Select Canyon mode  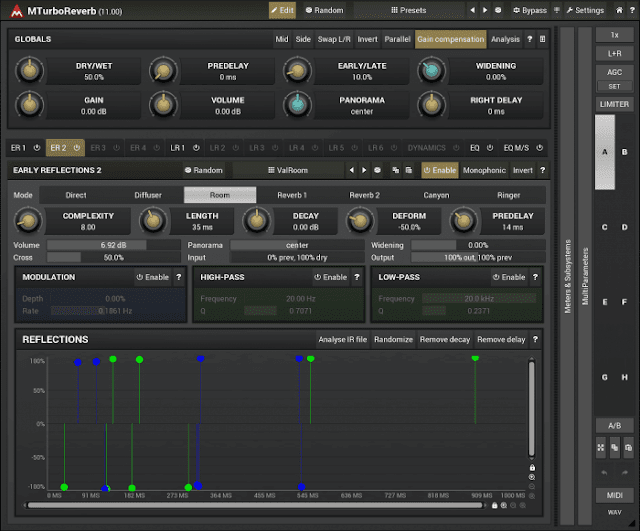pos(436,195)
